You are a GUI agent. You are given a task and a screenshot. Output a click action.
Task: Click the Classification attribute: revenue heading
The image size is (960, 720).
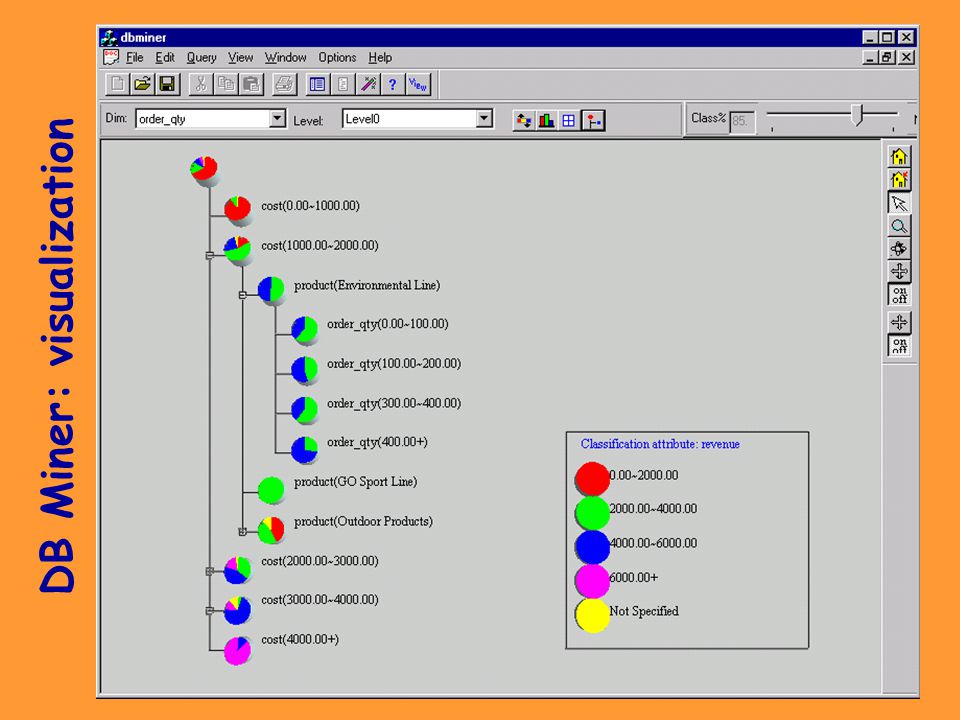(x=660, y=444)
